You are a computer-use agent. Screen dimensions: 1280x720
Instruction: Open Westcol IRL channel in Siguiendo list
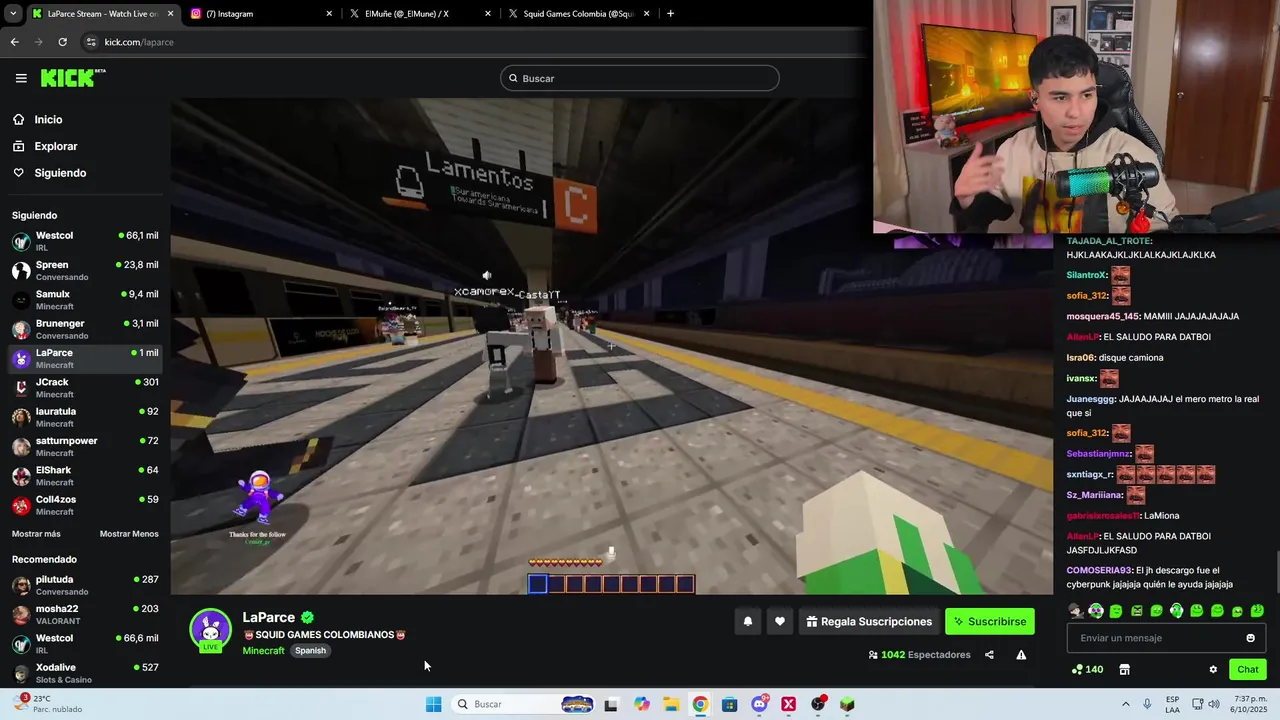click(85, 241)
